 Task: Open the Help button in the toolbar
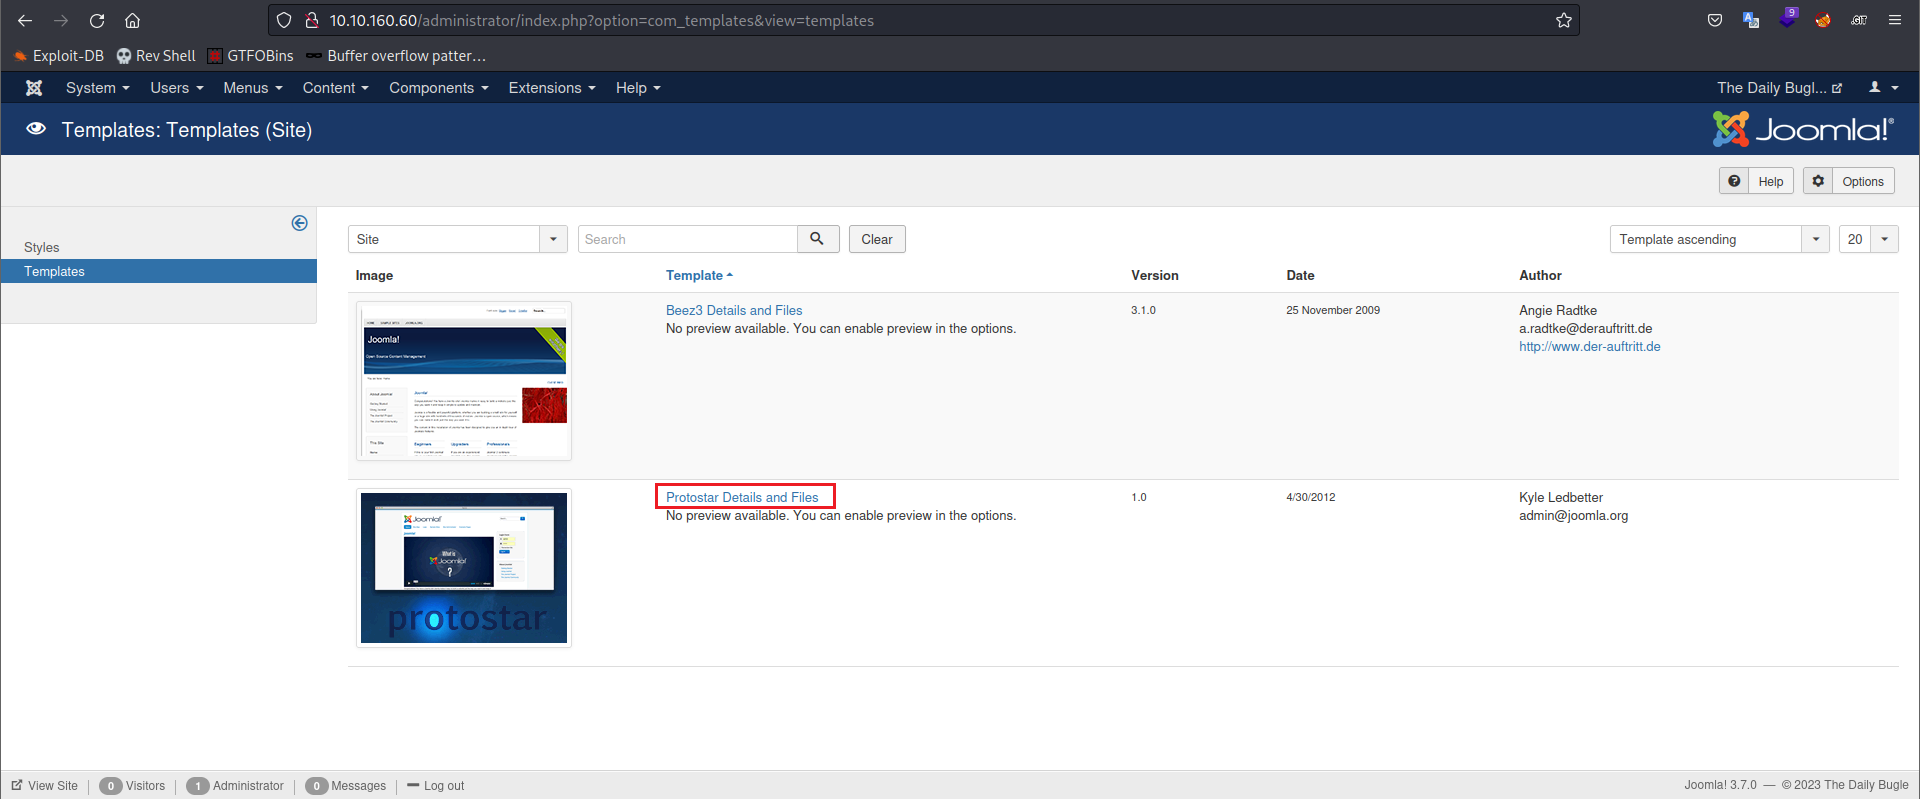(1756, 181)
